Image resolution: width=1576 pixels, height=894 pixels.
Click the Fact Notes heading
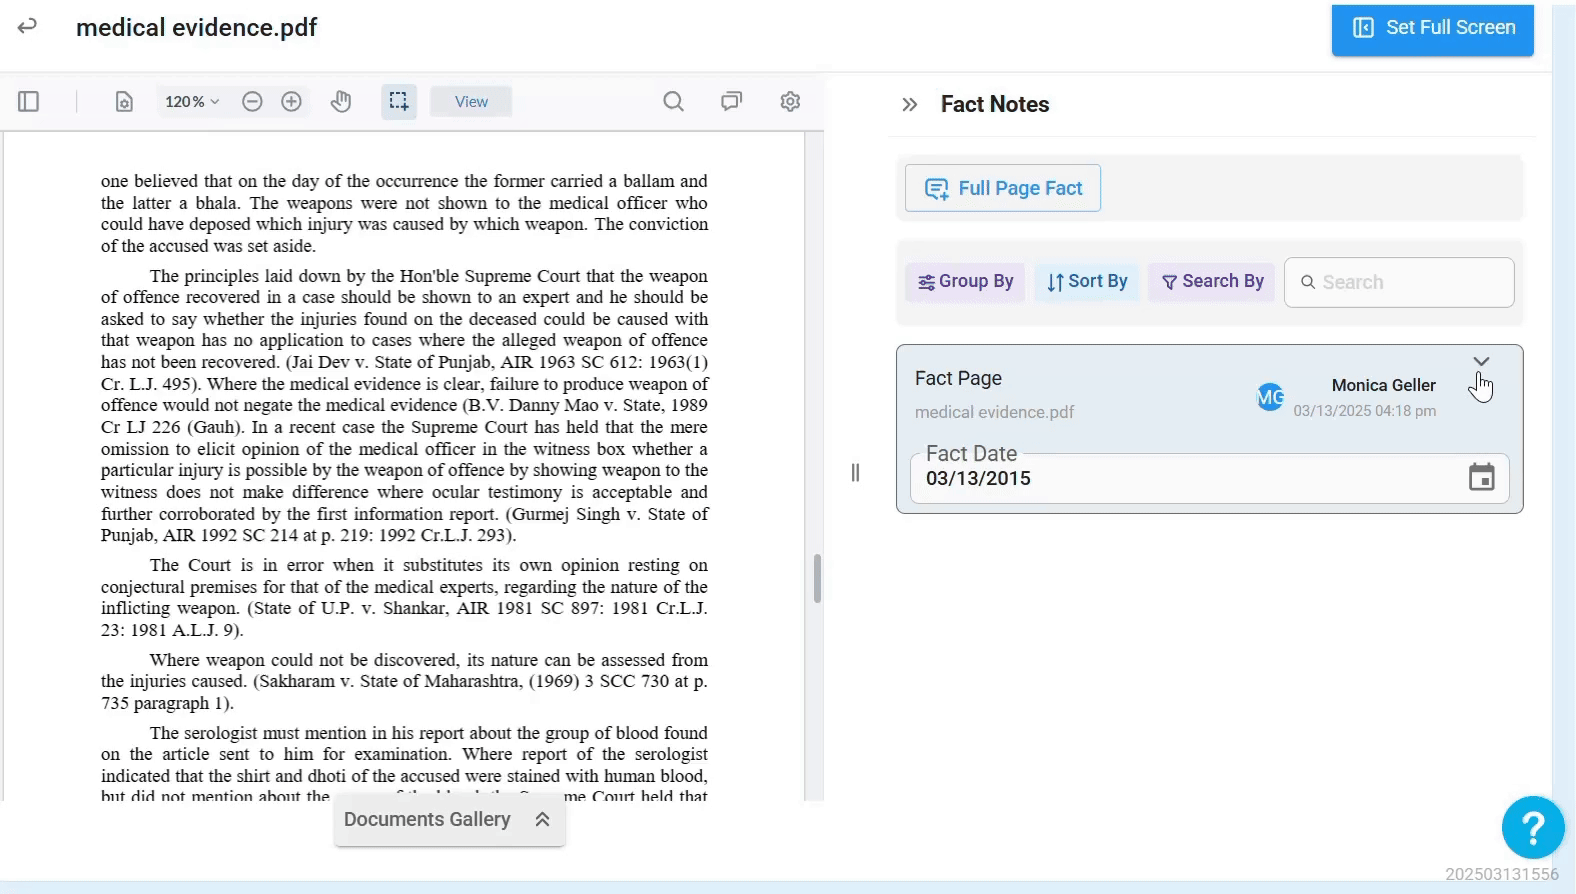[x=995, y=104]
